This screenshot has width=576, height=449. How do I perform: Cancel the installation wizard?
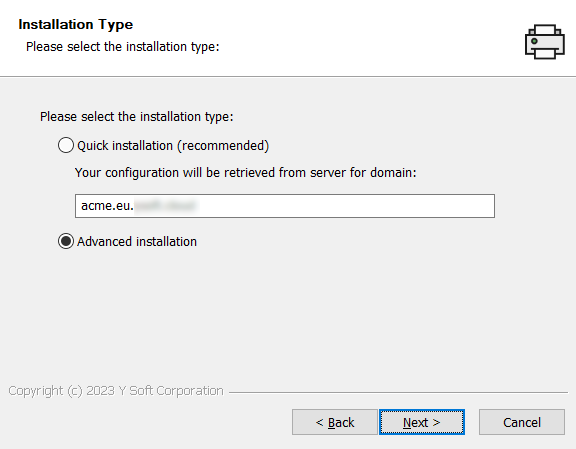522,422
